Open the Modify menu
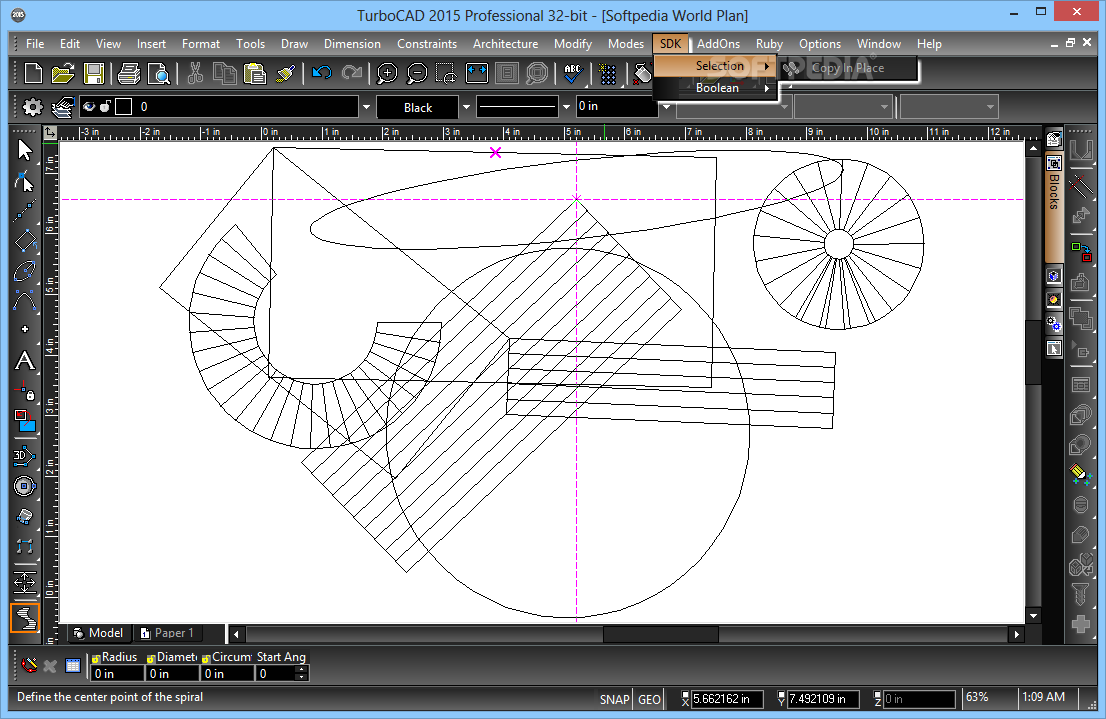The height and width of the screenshot is (719, 1106). coord(573,44)
